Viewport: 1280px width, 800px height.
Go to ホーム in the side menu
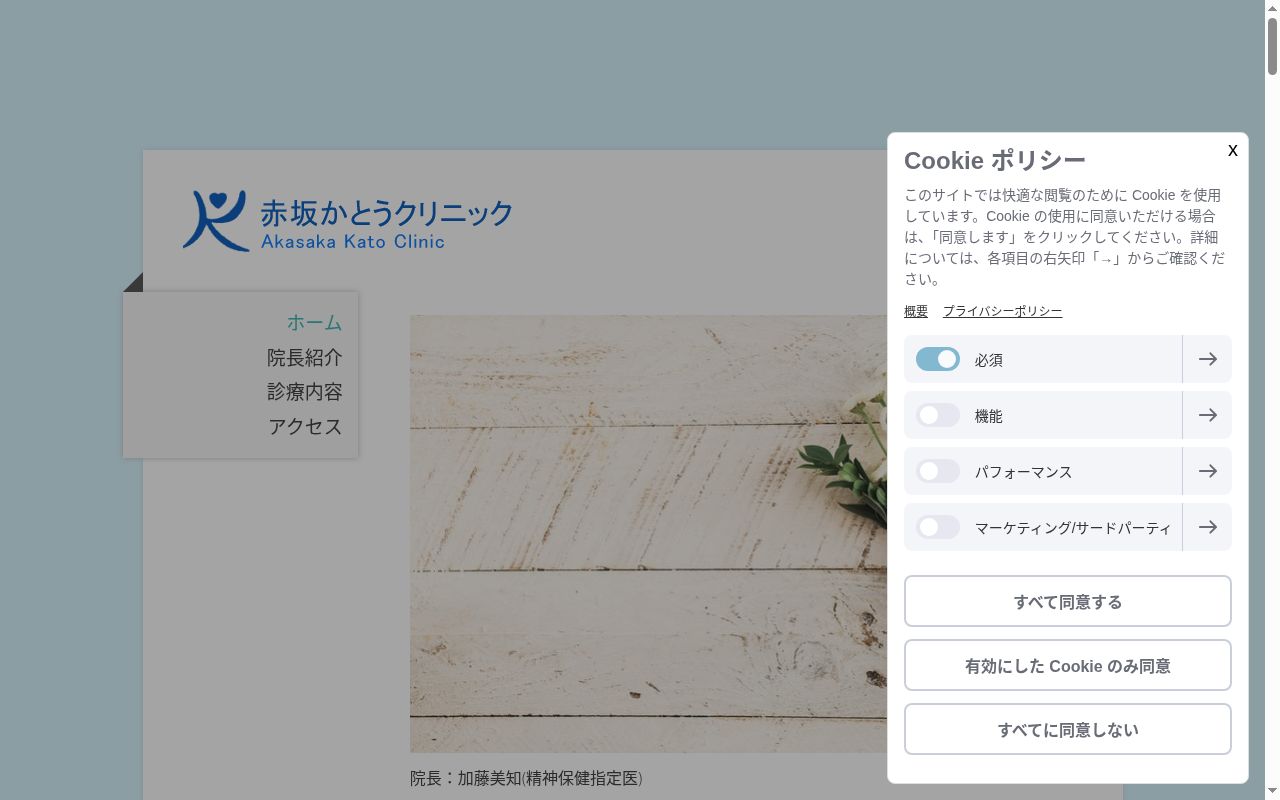point(314,323)
